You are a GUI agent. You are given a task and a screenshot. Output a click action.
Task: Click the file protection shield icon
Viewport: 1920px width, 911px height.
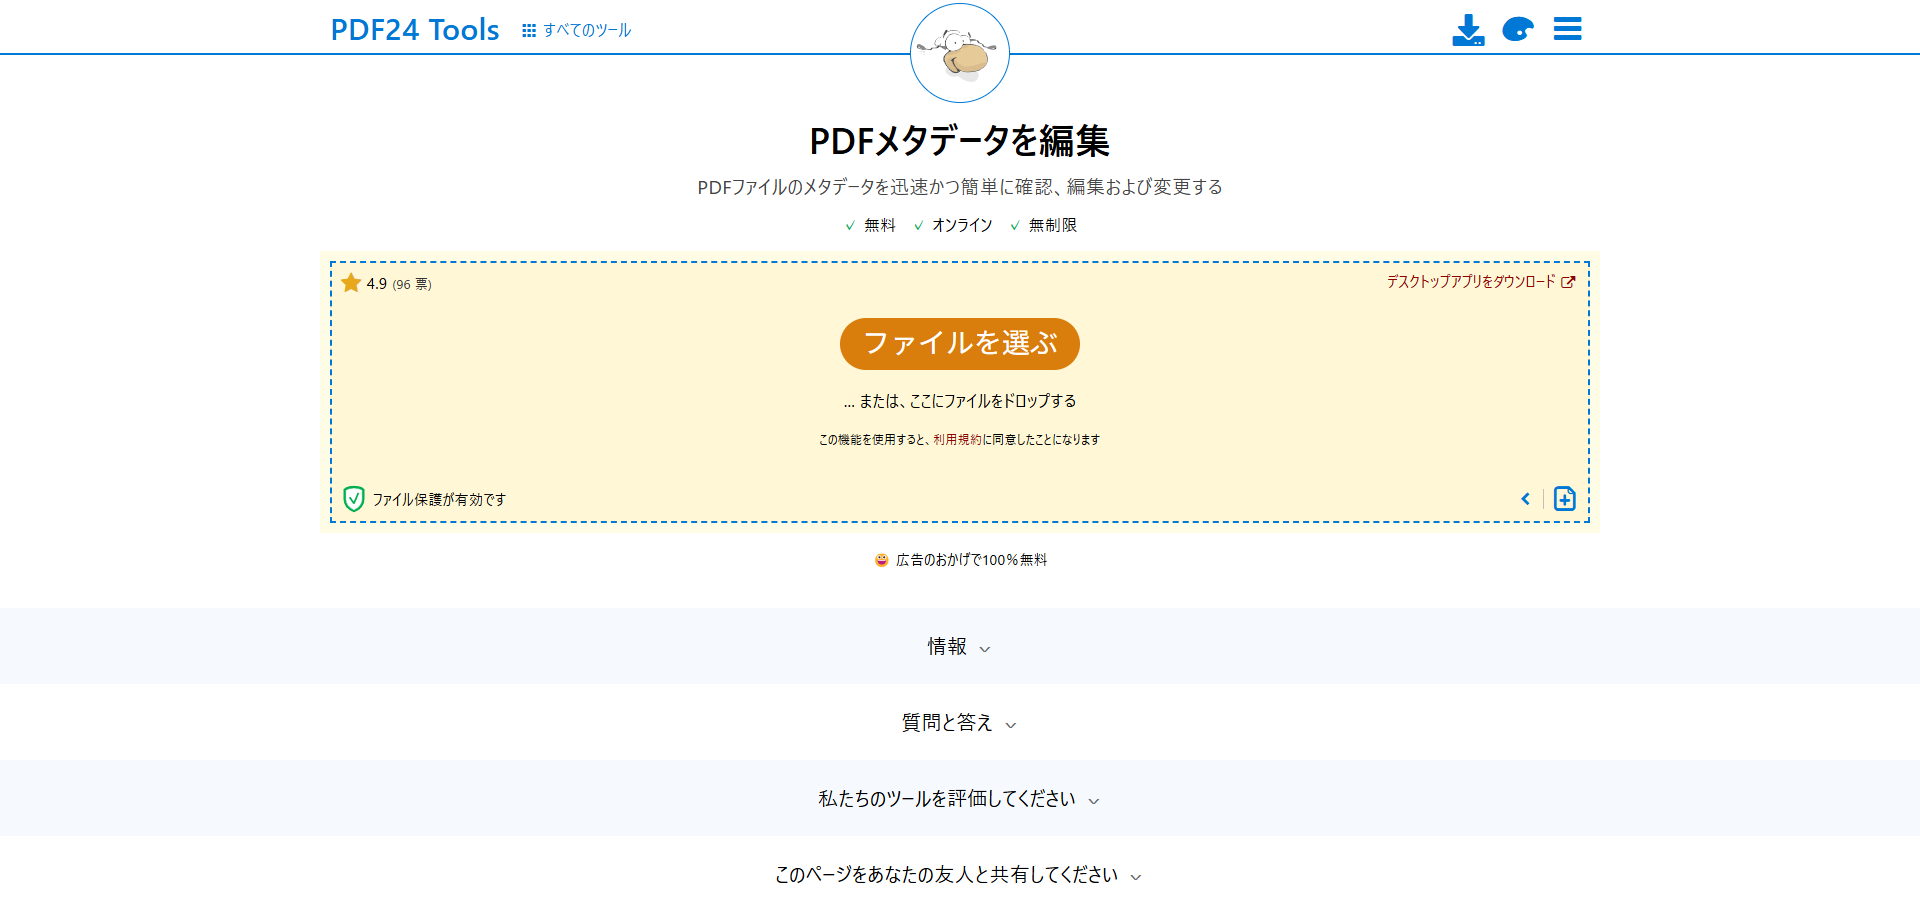354,499
